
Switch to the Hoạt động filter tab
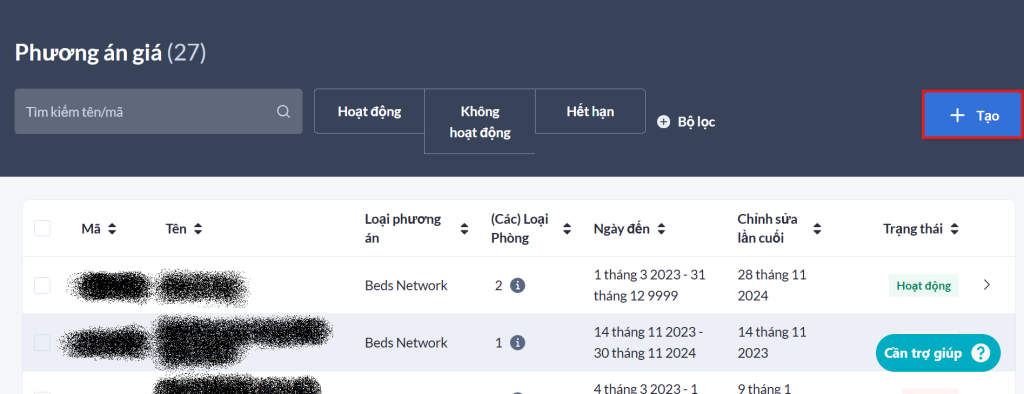370,111
